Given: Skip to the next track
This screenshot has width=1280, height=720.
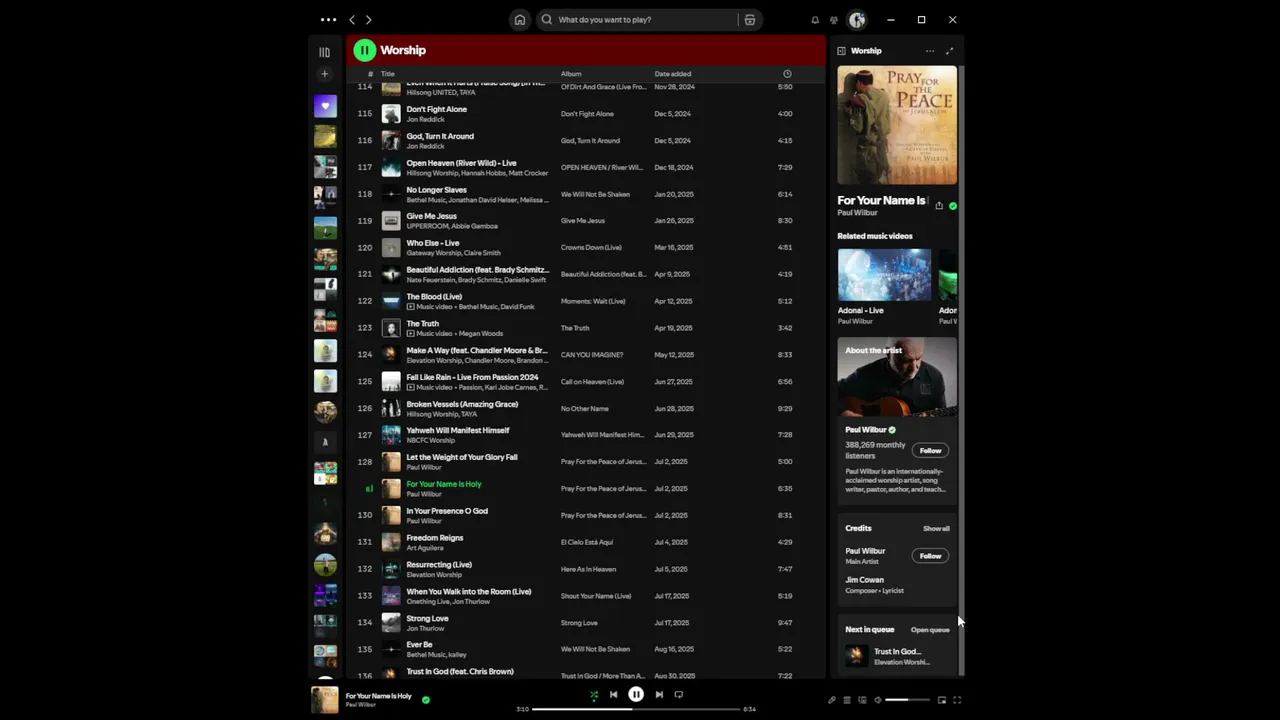Looking at the screenshot, I should [659, 695].
